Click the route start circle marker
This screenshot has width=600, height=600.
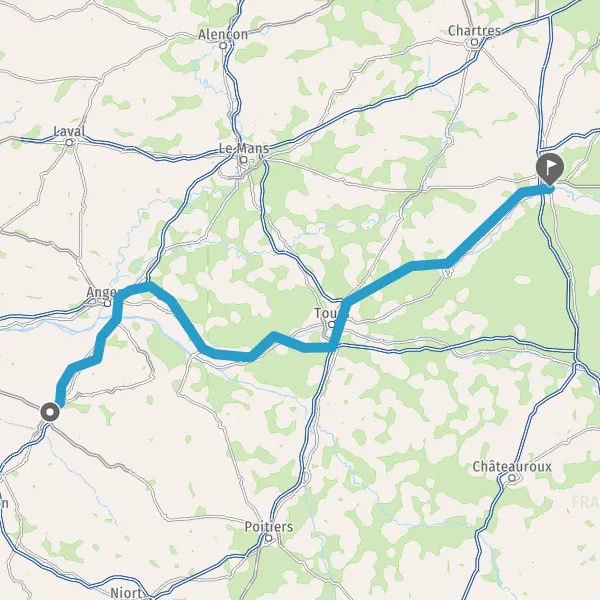point(50,412)
